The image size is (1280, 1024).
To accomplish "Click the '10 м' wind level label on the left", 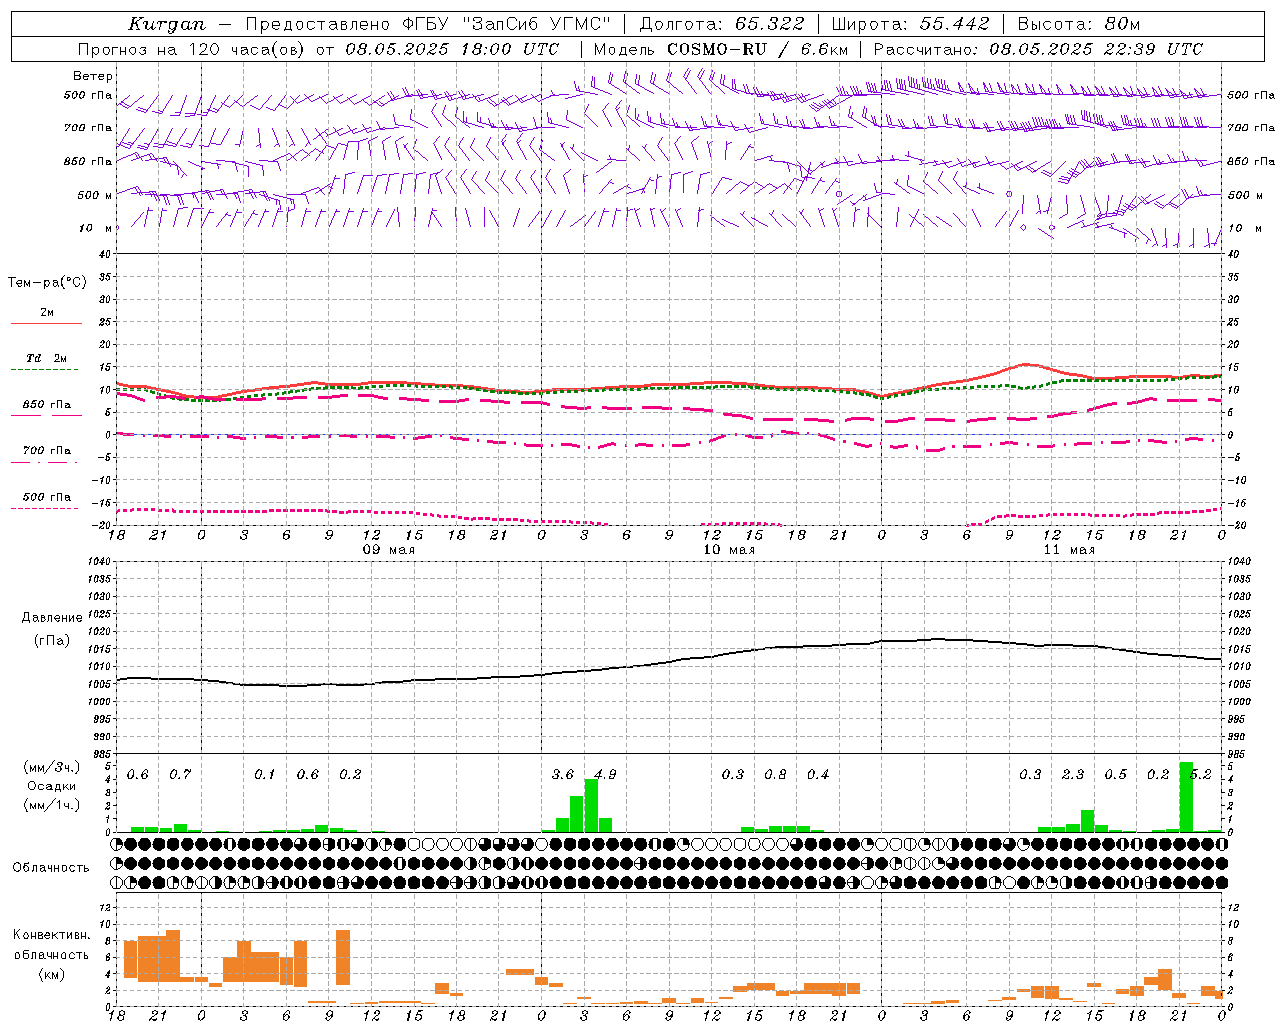I will (x=95, y=228).
